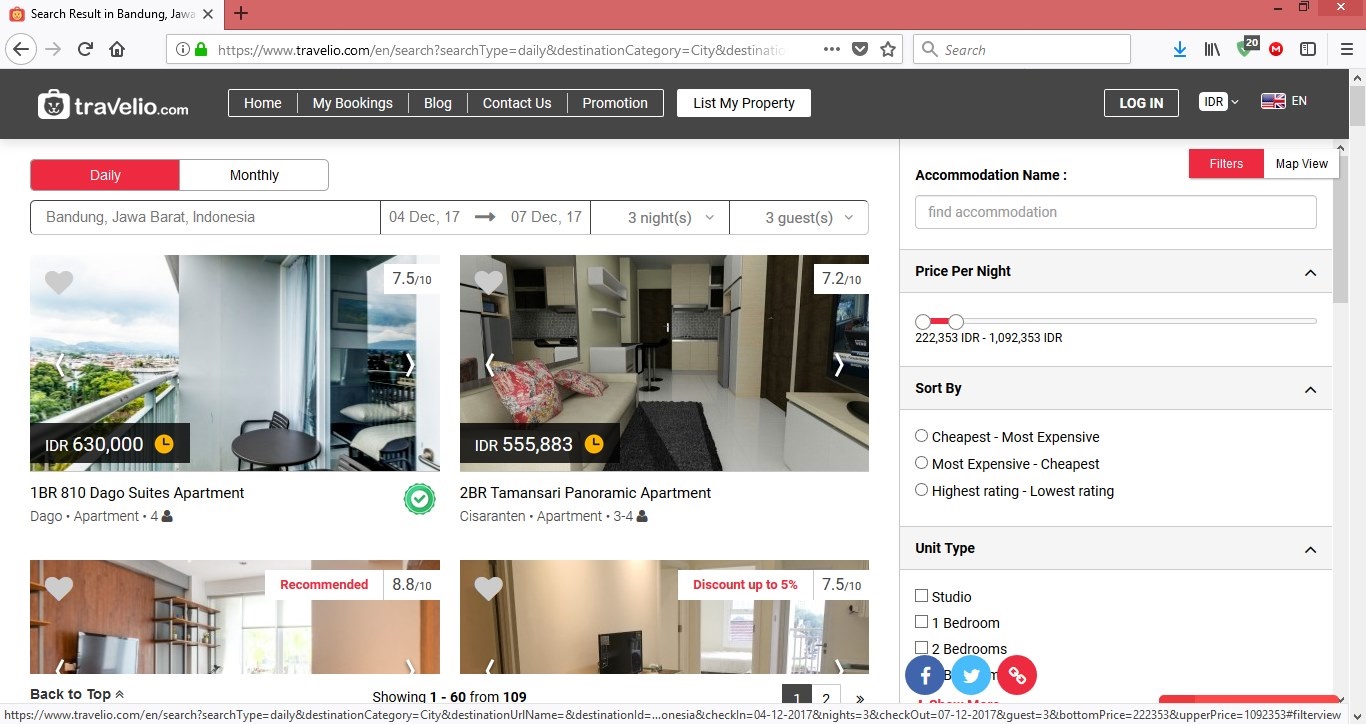1366x724 pixels.
Task: Copy link using red chain icon
Action: click(x=1016, y=676)
